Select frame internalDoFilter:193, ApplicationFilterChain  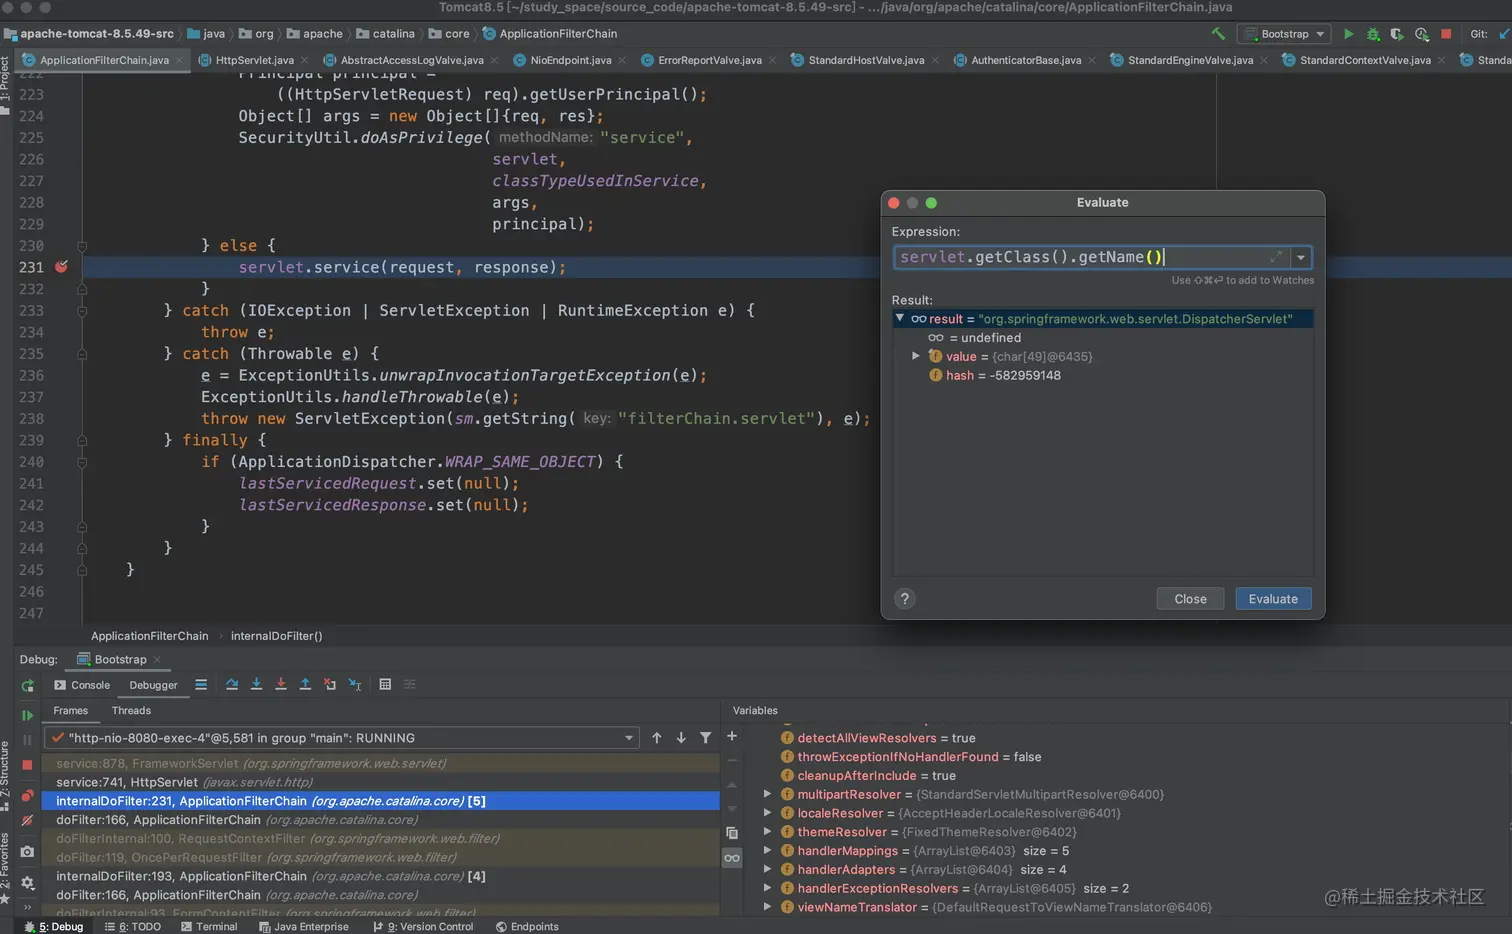pyautogui.click(x=380, y=876)
